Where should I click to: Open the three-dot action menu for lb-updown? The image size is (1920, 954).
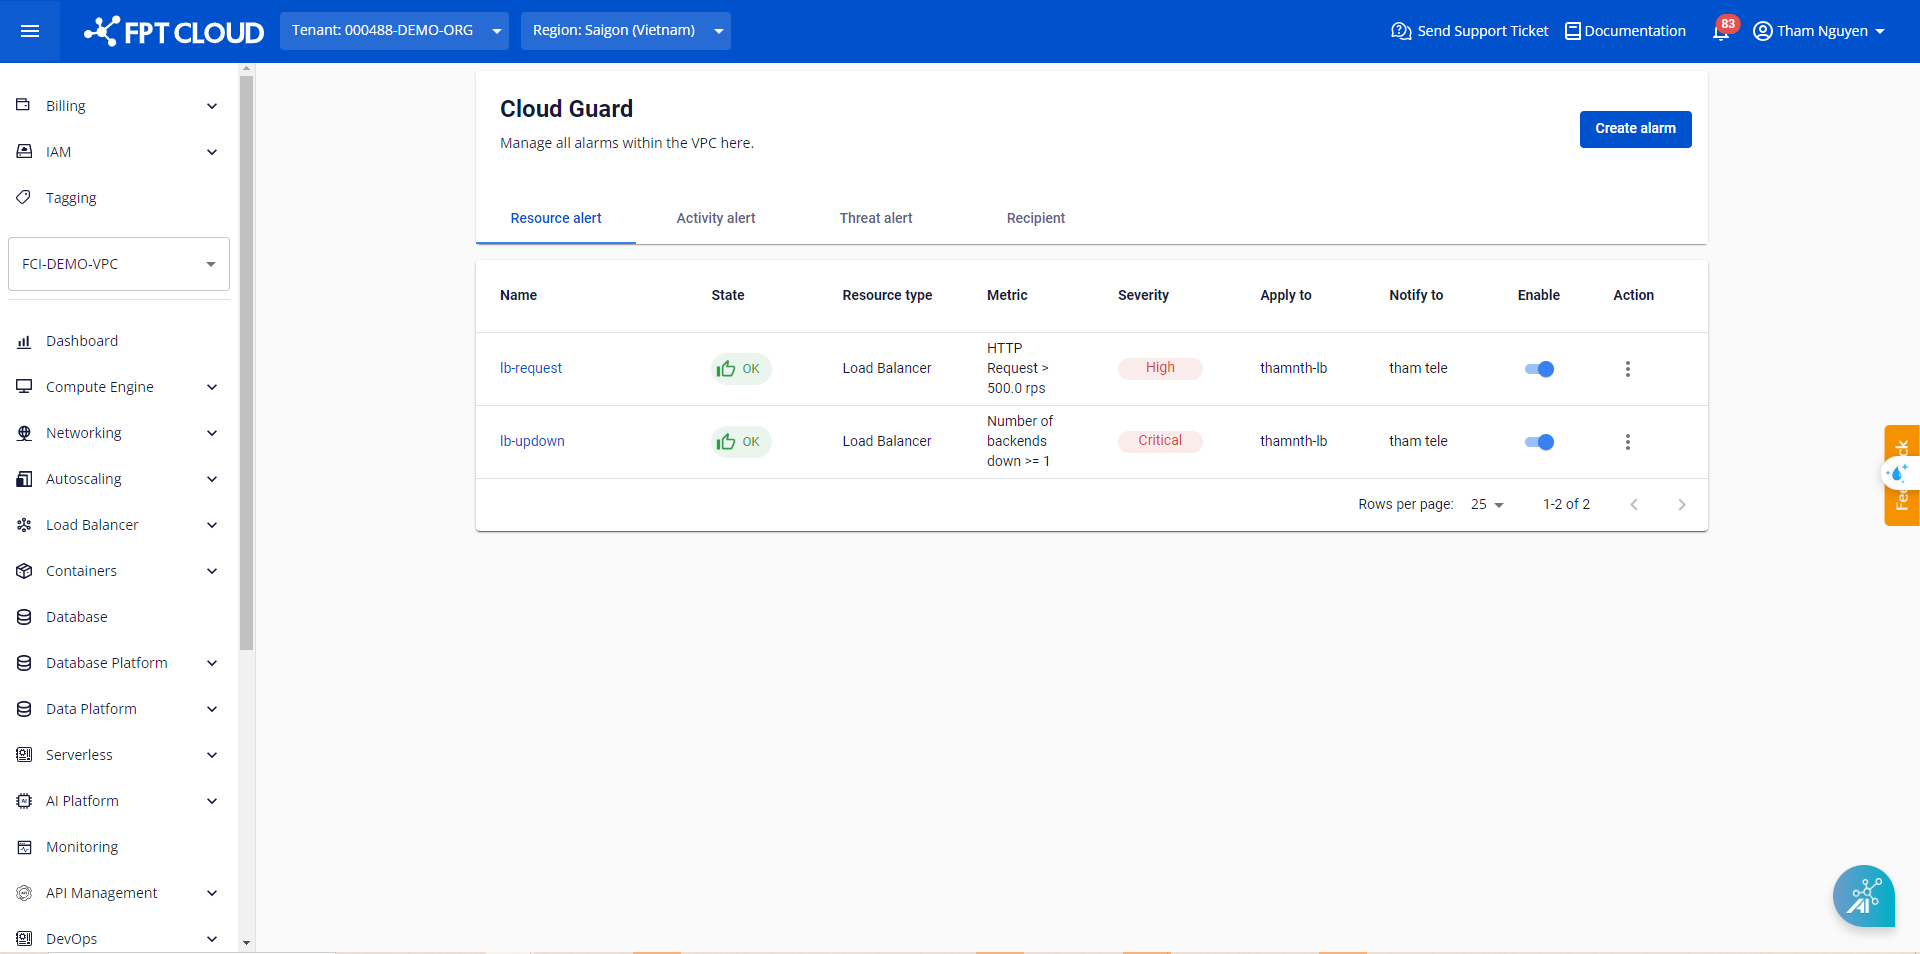click(x=1627, y=442)
